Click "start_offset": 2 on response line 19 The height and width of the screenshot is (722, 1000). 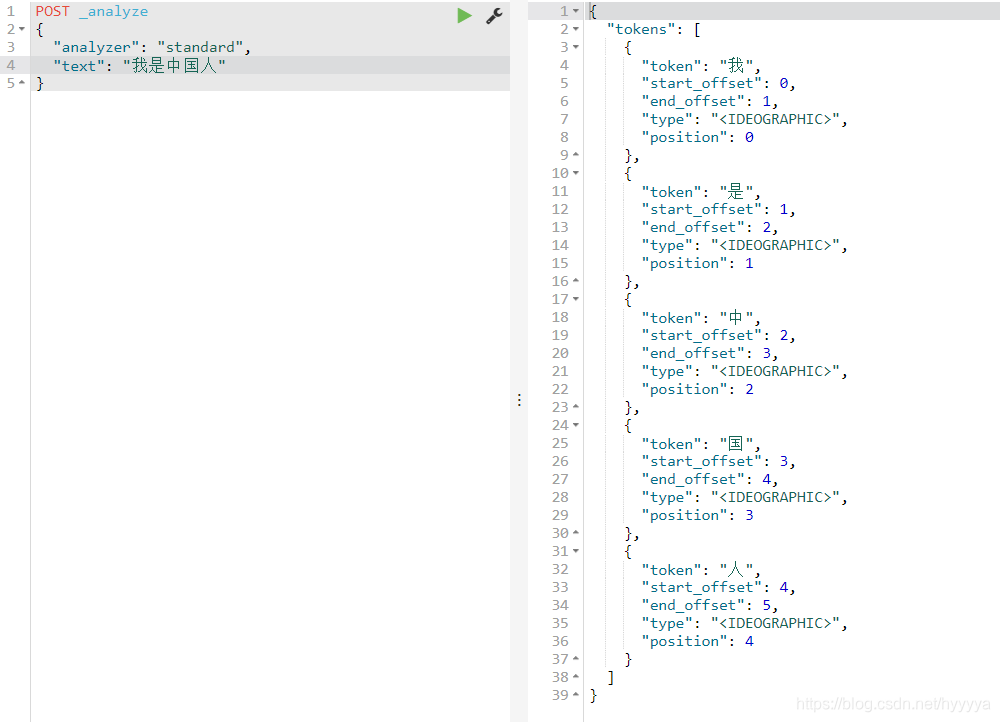point(718,335)
